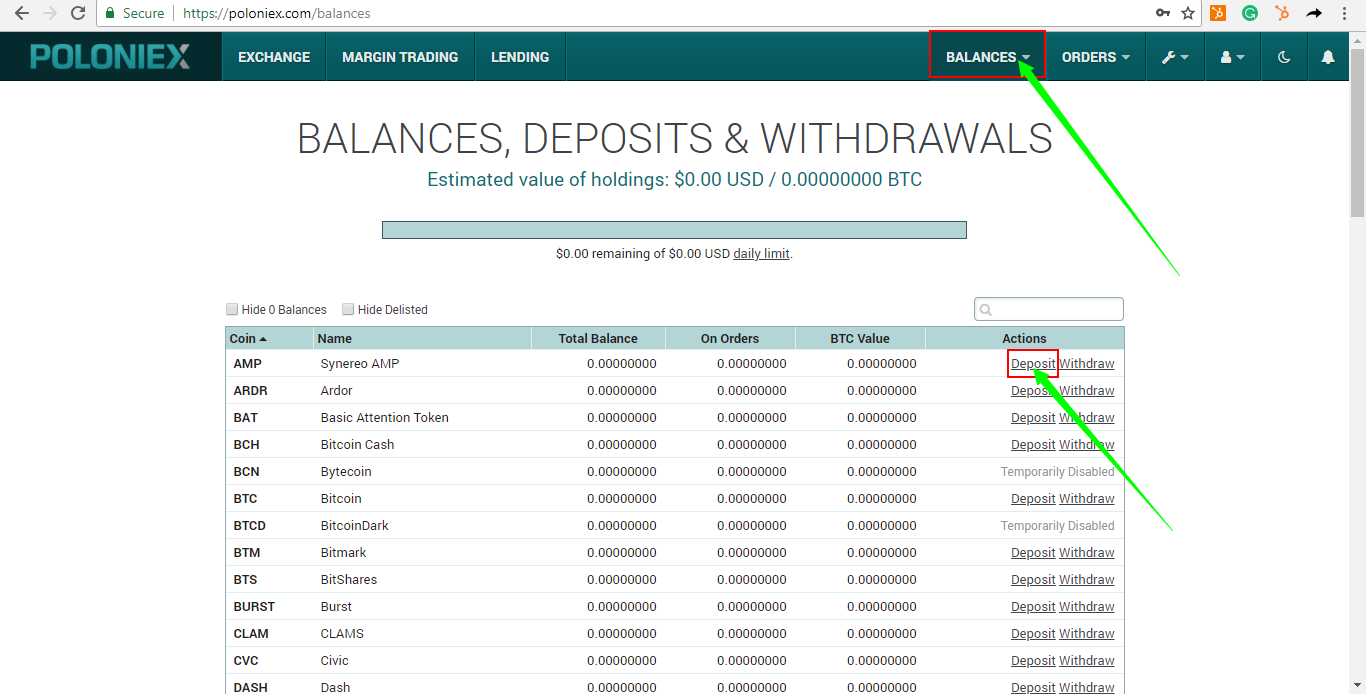Click Withdraw for Synereo AMP

(x=1087, y=364)
